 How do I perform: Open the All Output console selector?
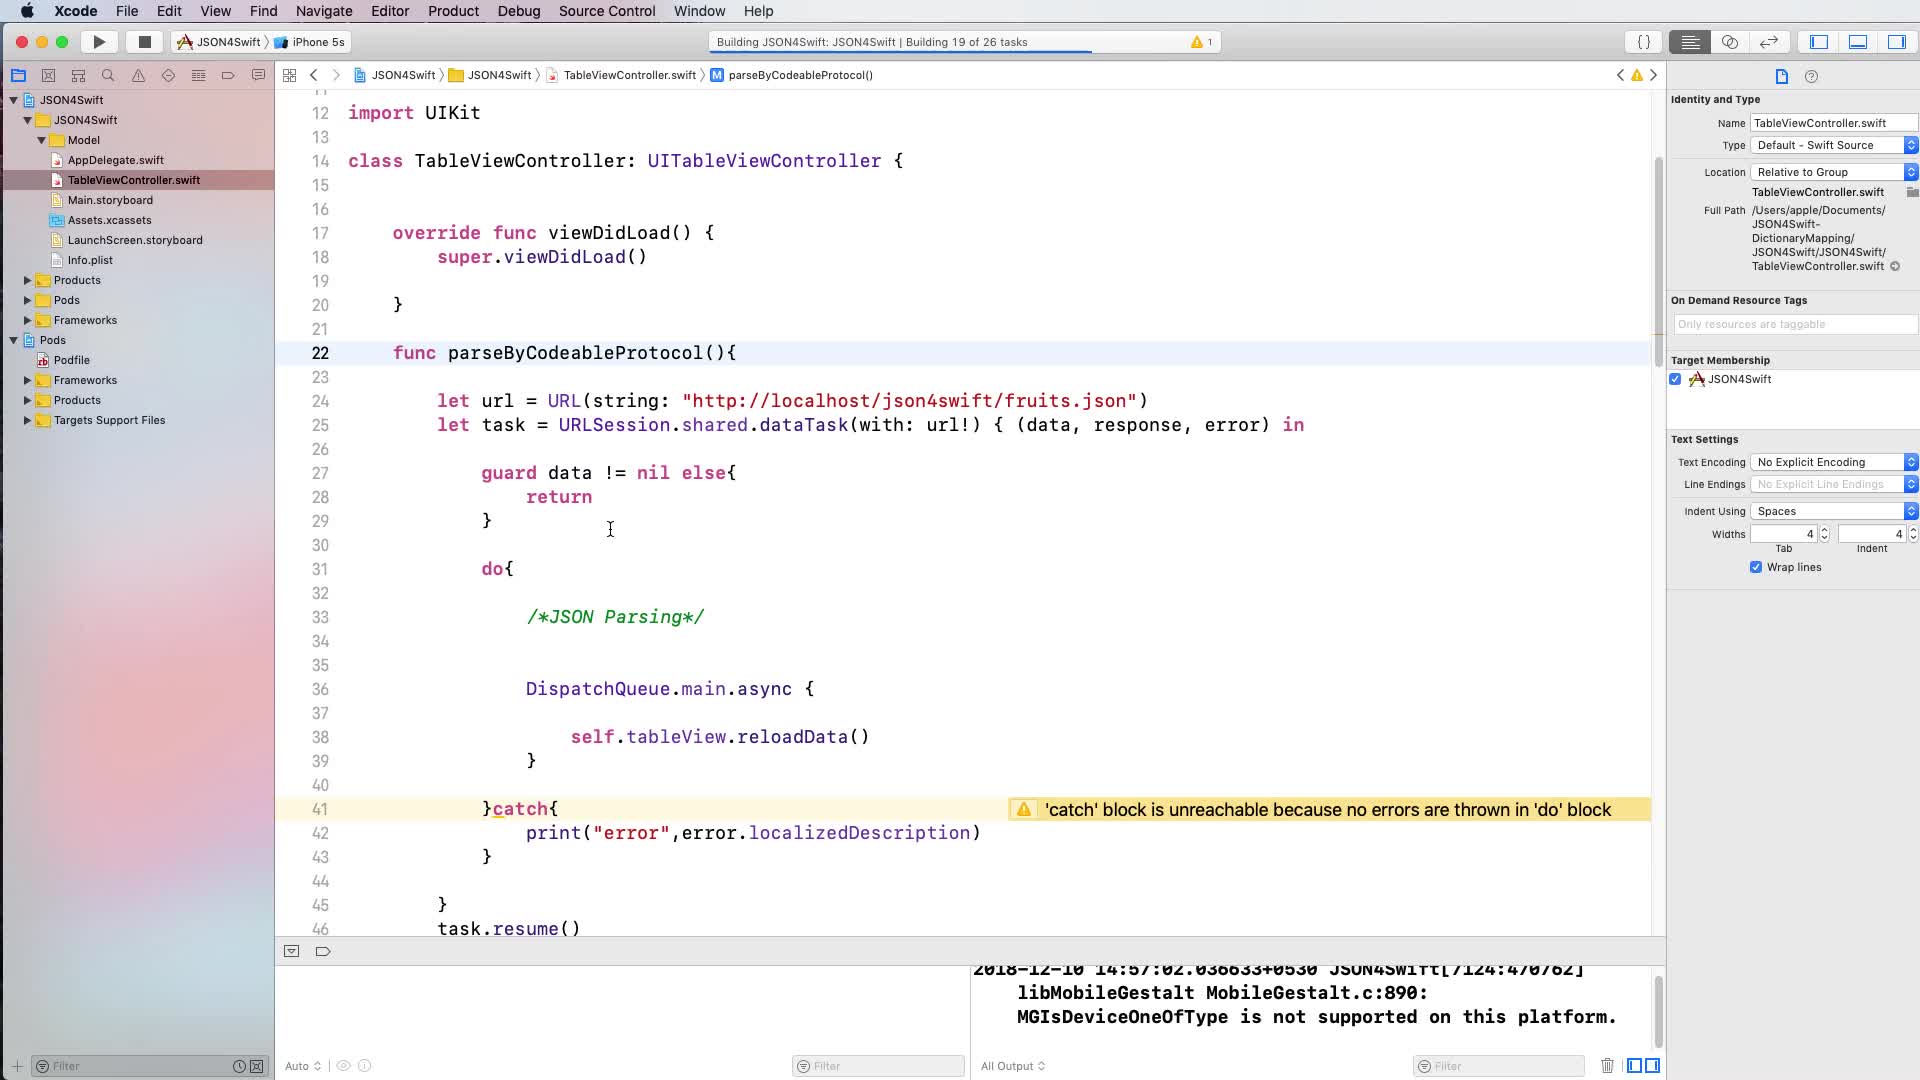(1013, 1066)
